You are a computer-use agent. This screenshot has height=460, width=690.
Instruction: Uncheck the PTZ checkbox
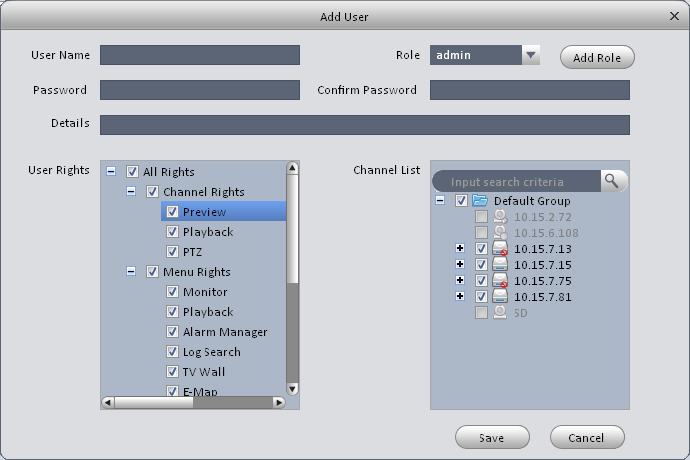click(172, 251)
